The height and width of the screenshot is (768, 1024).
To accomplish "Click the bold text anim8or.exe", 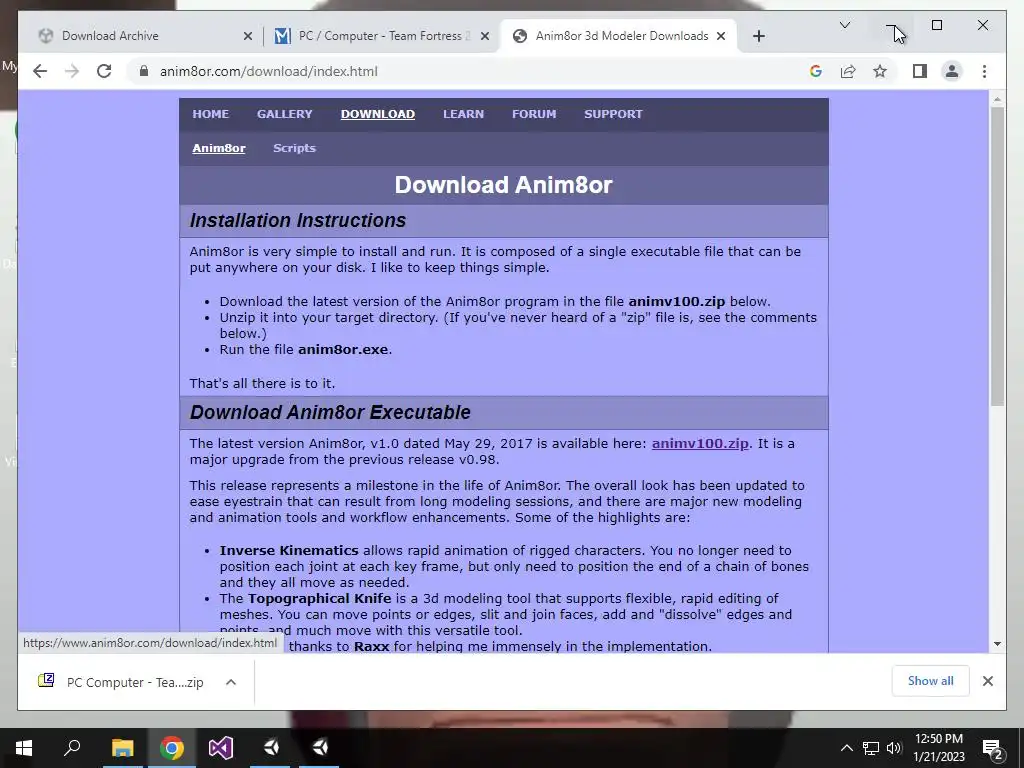I will [343, 349].
